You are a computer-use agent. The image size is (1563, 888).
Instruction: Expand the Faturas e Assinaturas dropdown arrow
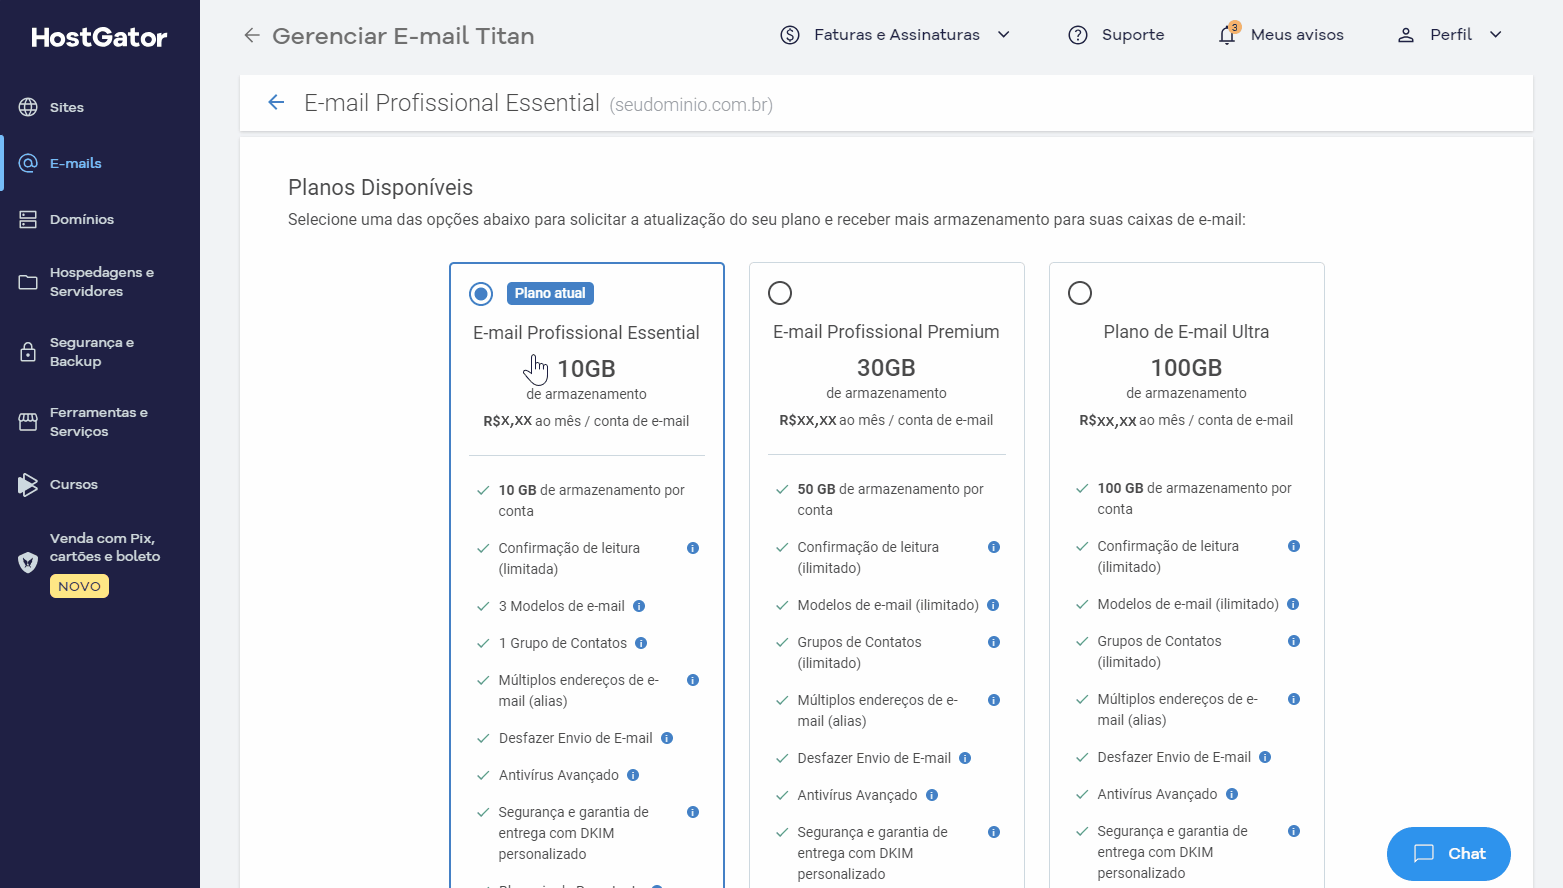click(1004, 35)
